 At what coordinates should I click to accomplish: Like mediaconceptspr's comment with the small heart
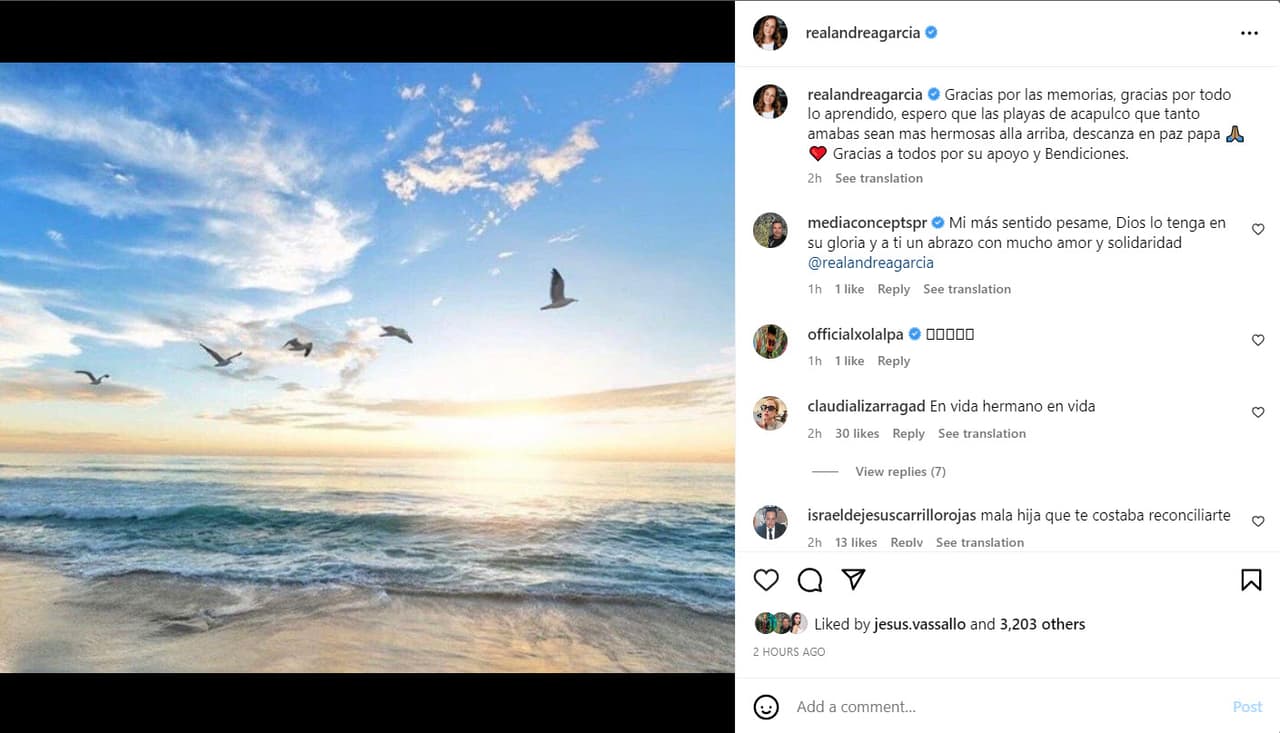(x=1258, y=229)
